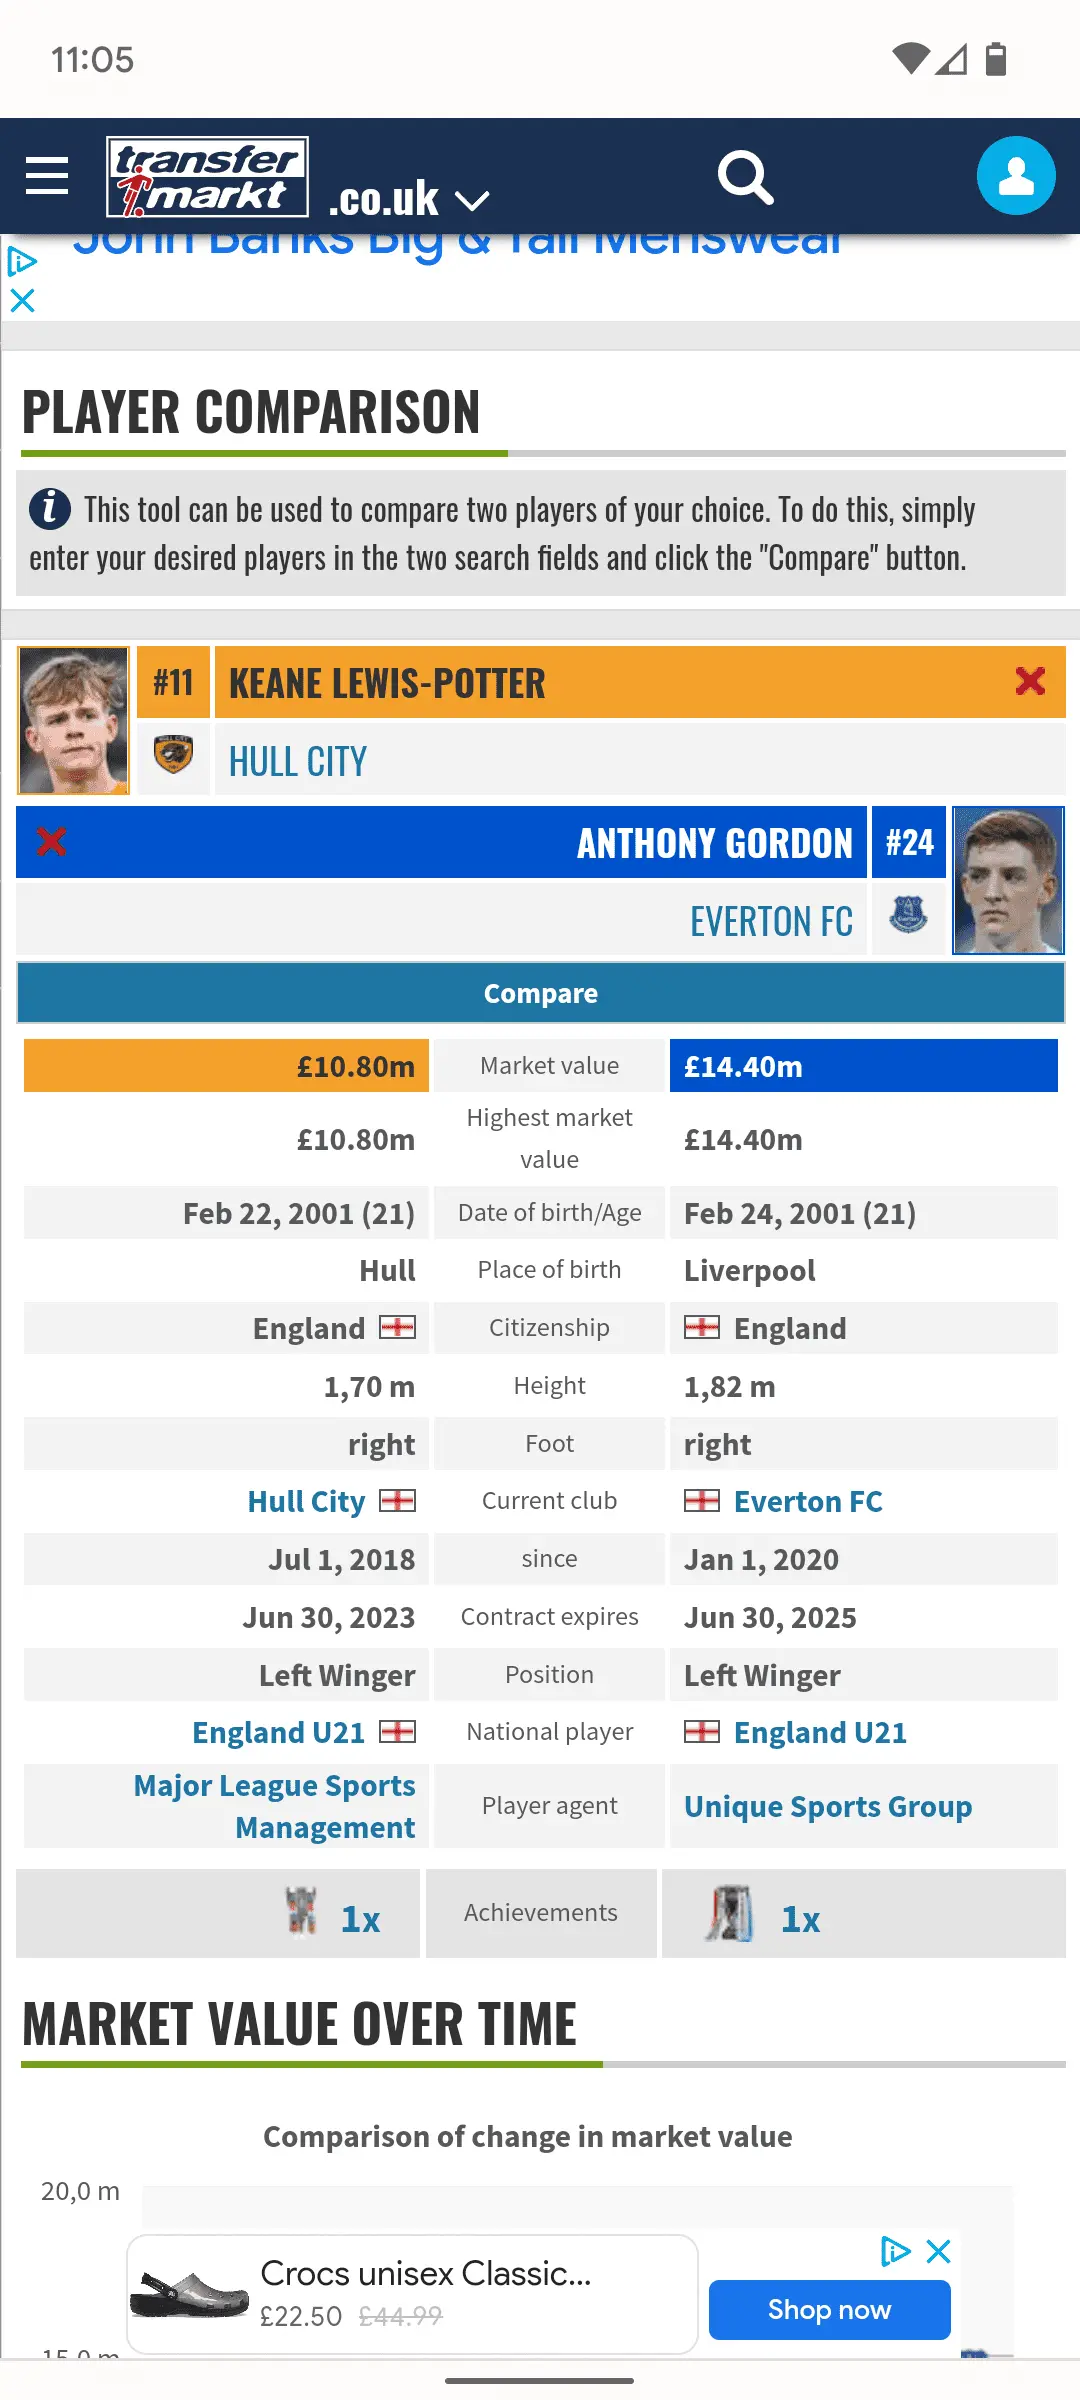The width and height of the screenshot is (1080, 2400).
Task: Click Lewis-Potter's achievement trophy icon
Action: (301, 1911)
